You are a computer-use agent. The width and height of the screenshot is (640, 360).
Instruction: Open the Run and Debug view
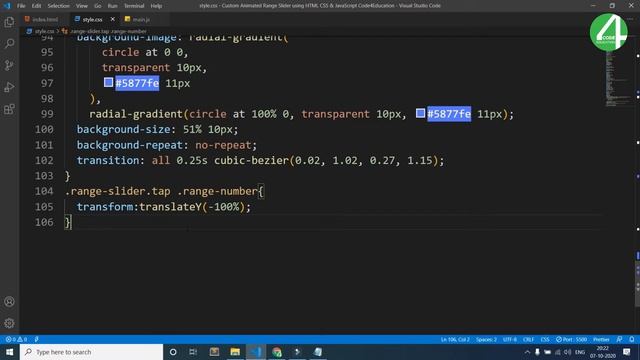(x=9, y=87)
